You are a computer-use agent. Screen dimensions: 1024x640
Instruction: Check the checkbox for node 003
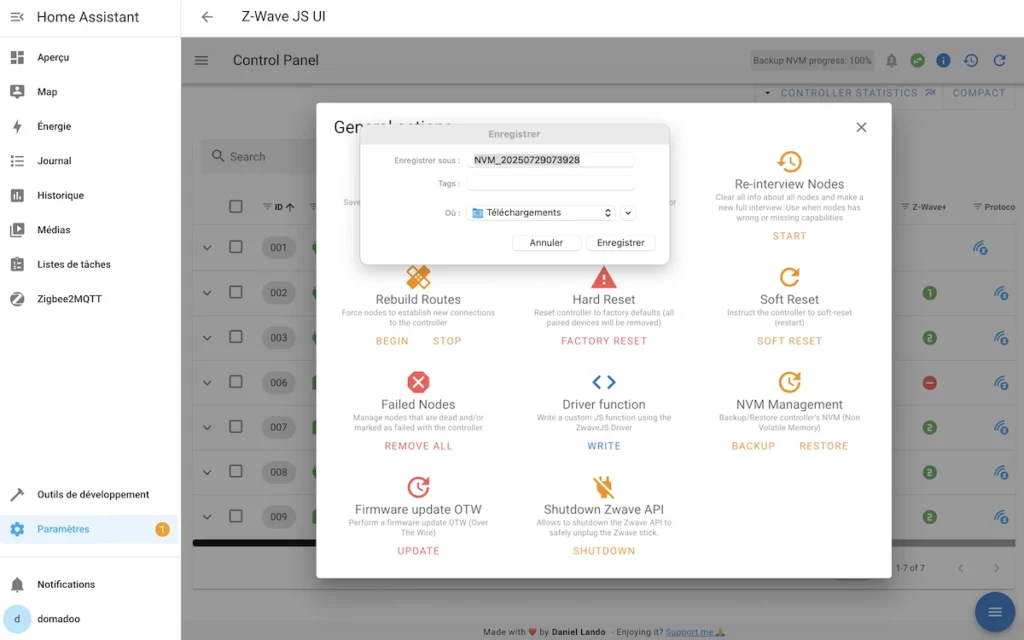(236, 337)
